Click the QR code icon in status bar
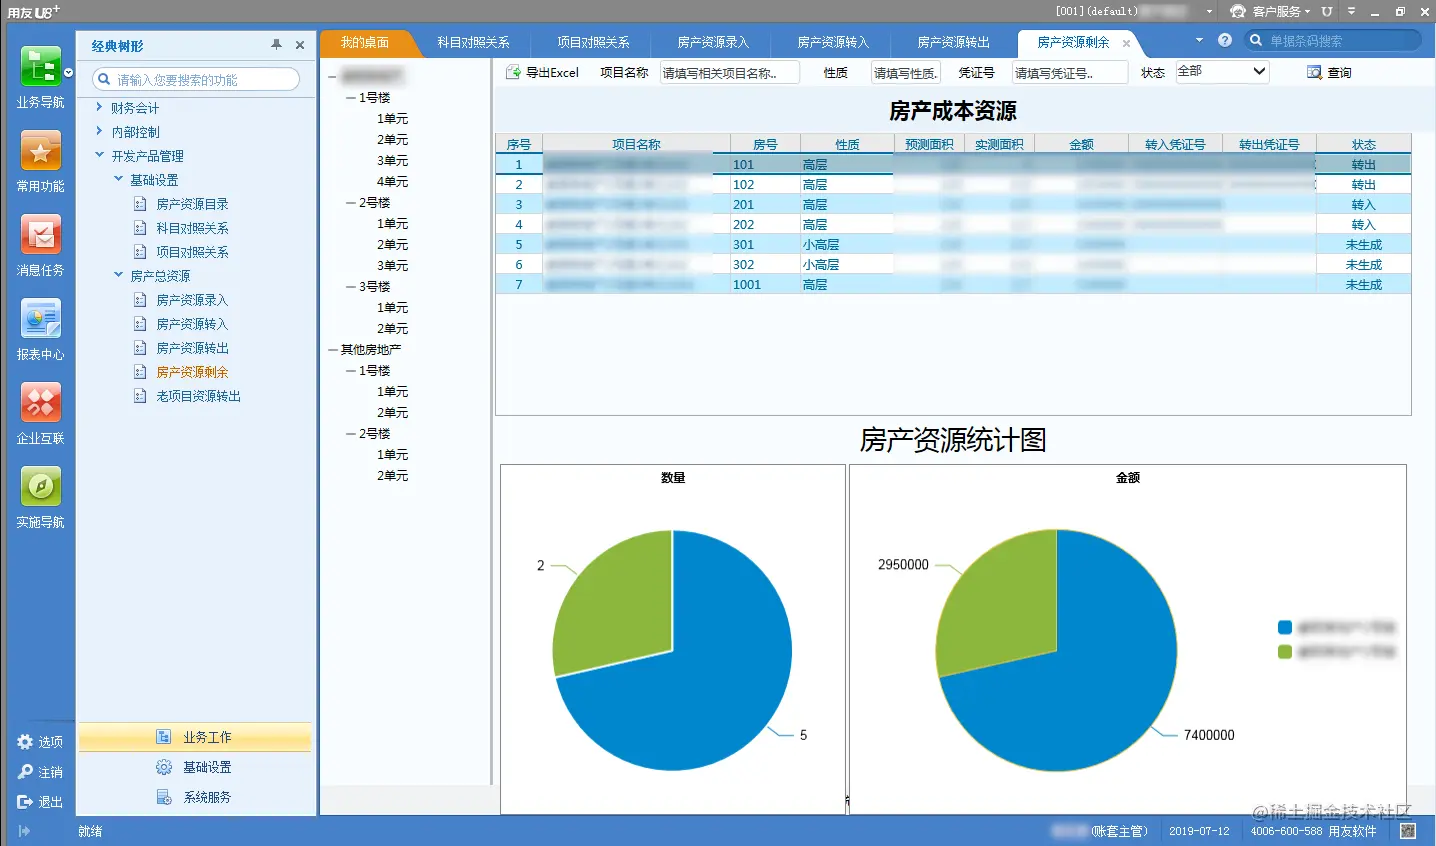Screen dimensions: 1436x846 click(x=1408, y=831)
